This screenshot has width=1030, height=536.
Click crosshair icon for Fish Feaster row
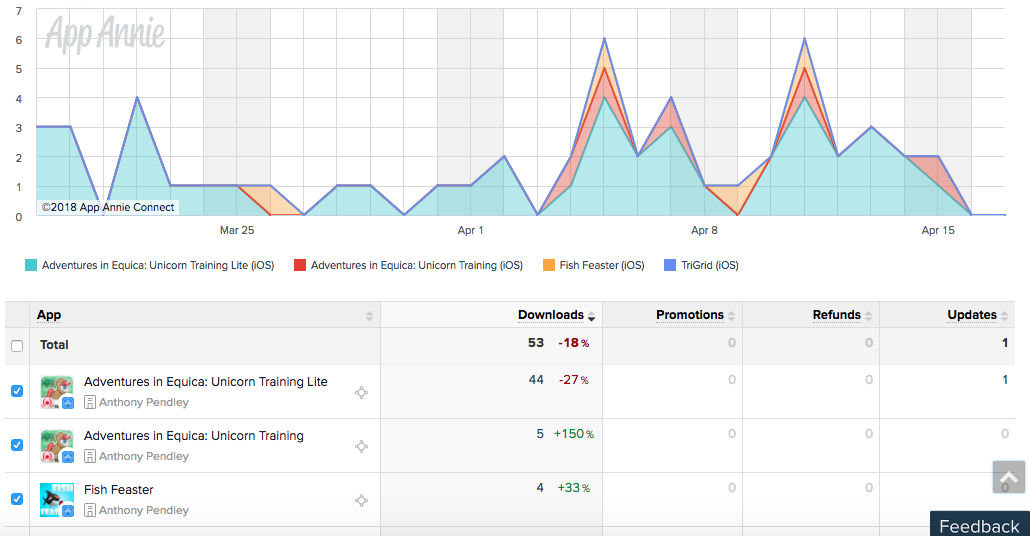(x=361, y=501)
